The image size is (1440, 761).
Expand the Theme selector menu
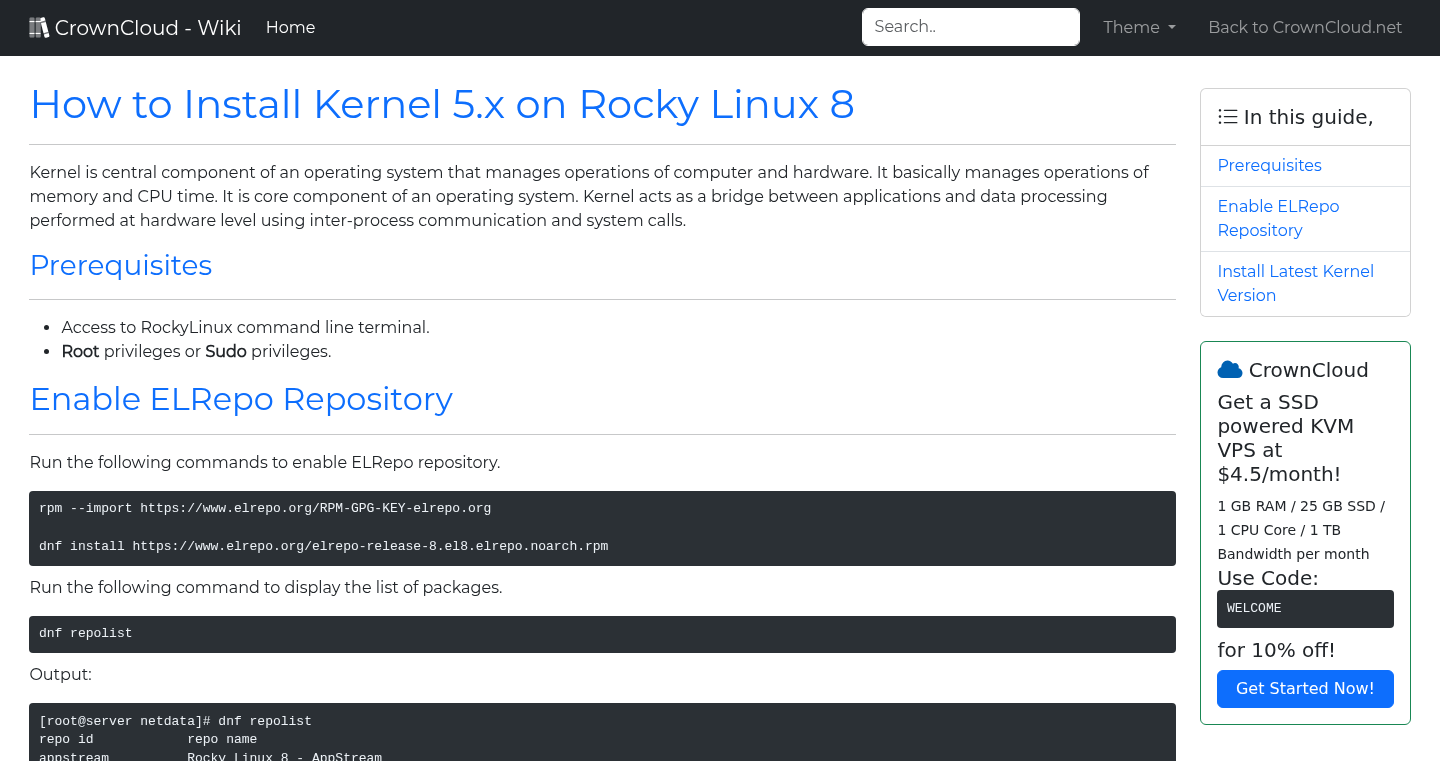1139,27
